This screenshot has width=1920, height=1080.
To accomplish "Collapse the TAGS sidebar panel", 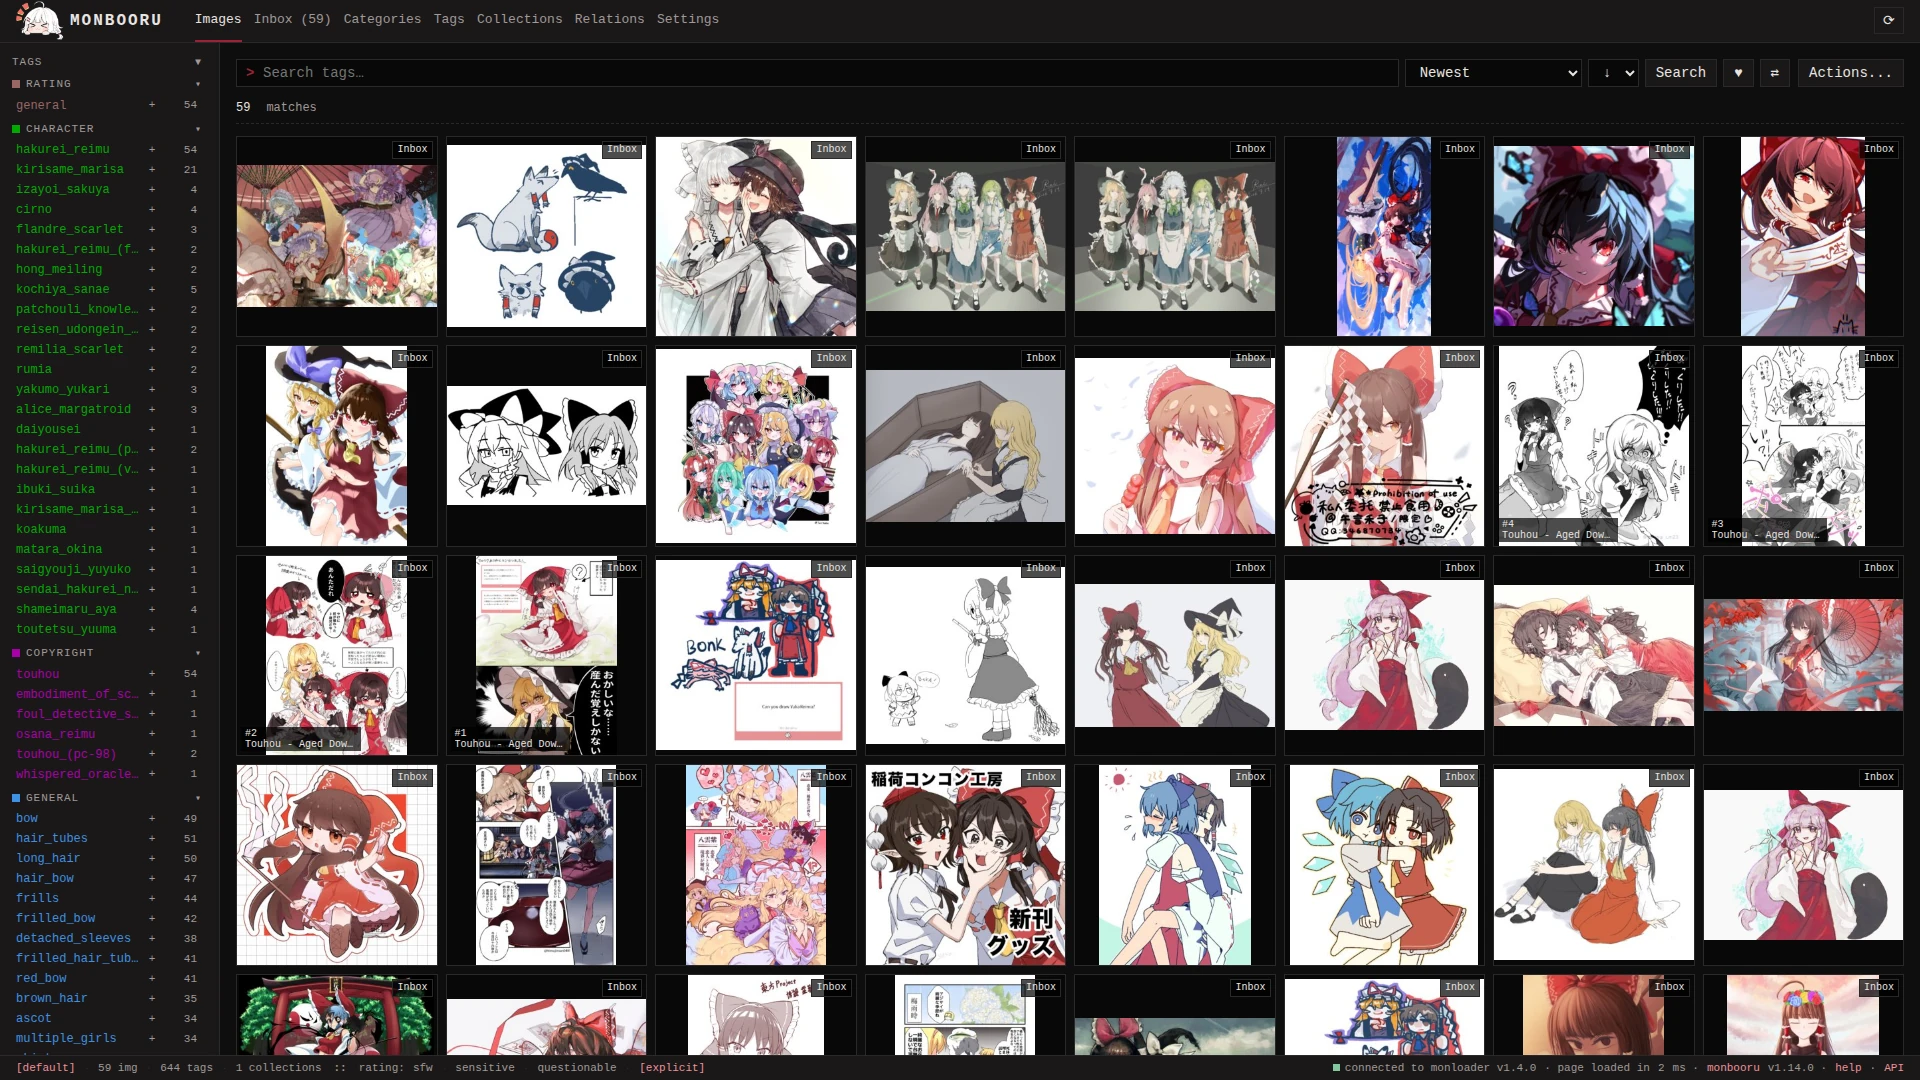I will [x=198, y=62].
